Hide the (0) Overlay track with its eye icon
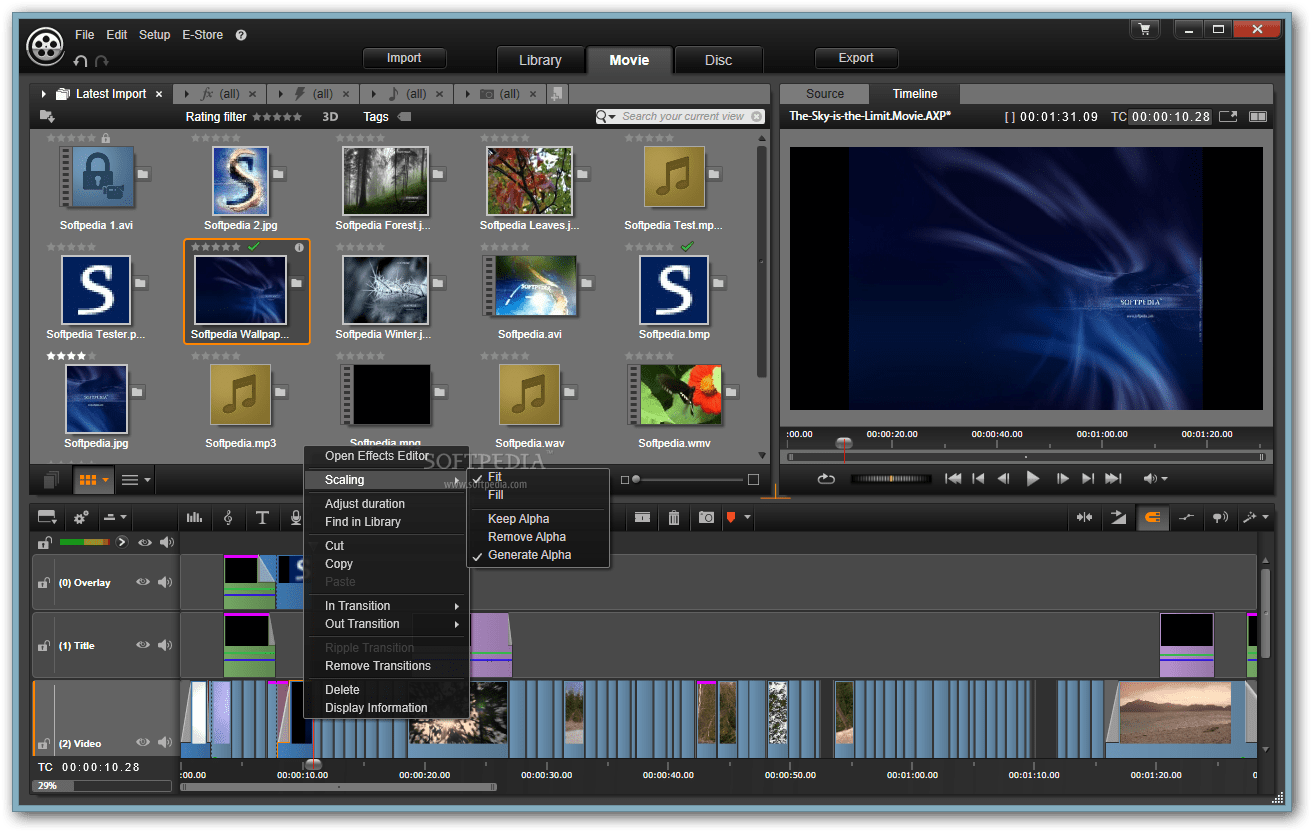The width and height of the screenshot is (1312, 832). 143,582
